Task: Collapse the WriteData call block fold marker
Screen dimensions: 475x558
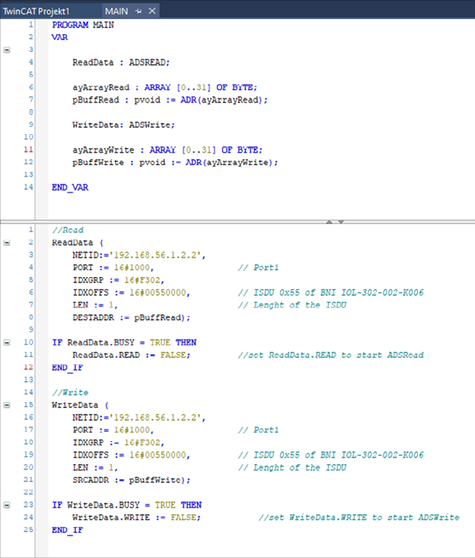Action: [x=7, y=405]
